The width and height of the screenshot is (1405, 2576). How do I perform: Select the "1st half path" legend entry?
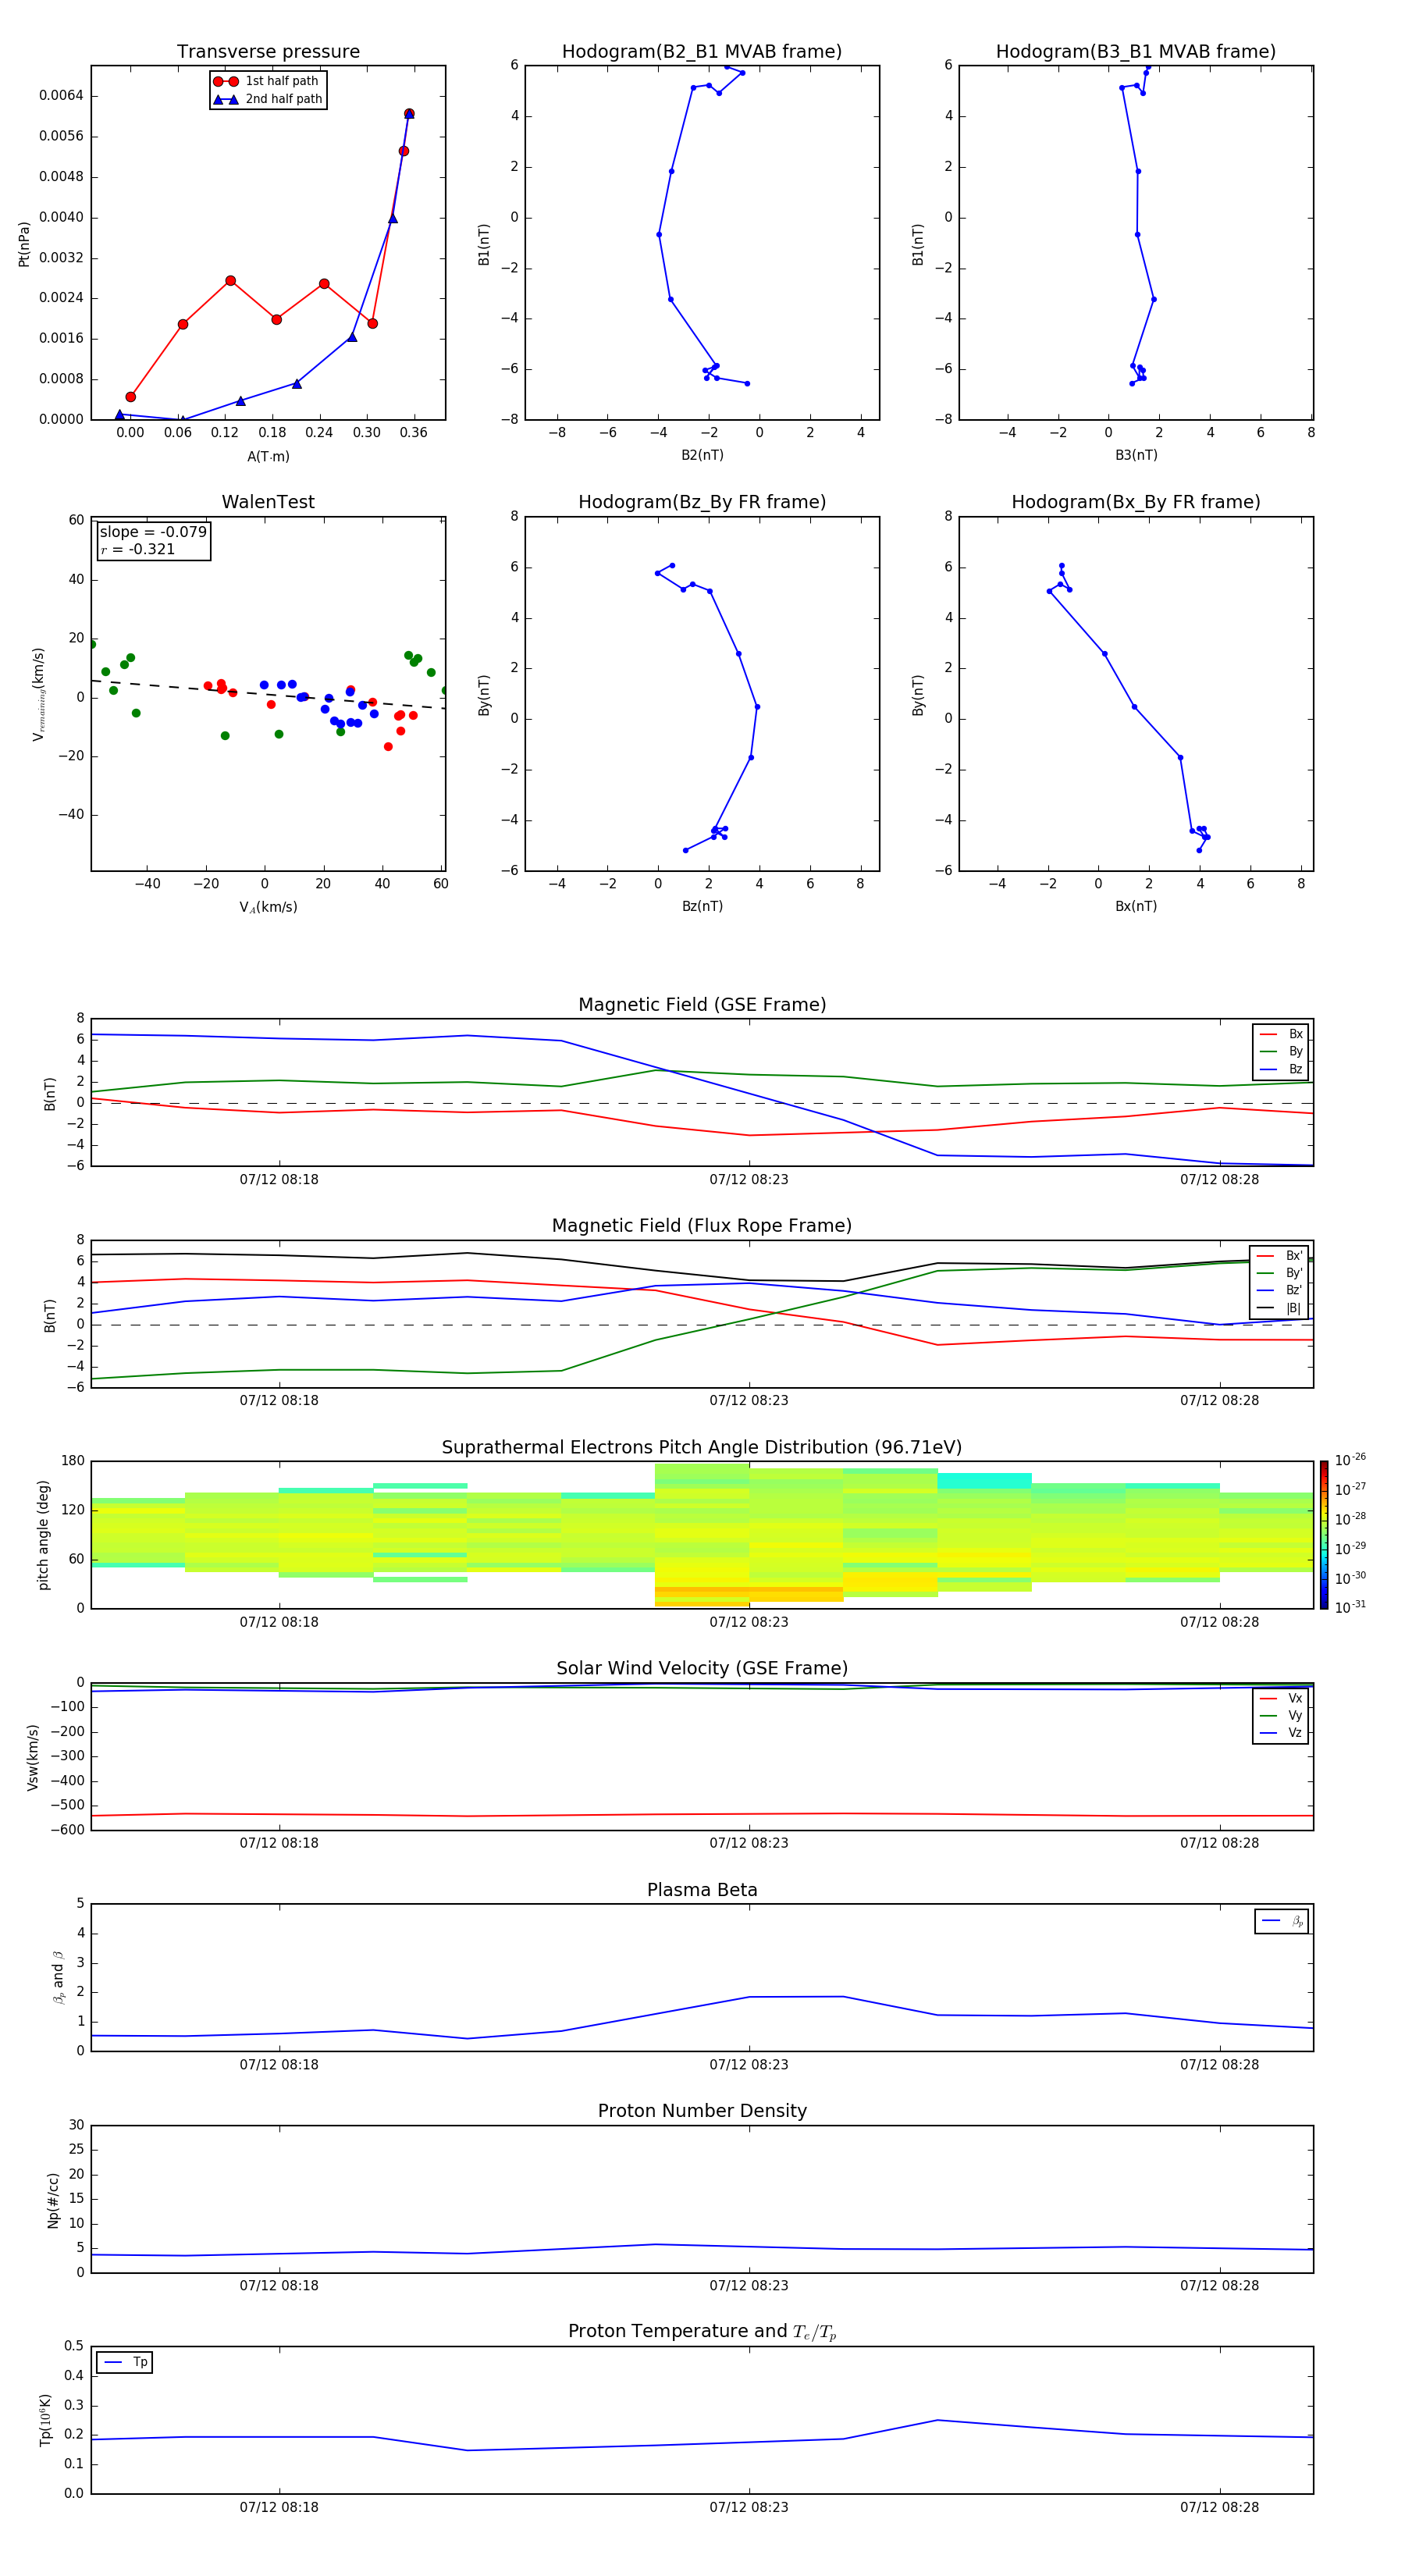(268, 81)
